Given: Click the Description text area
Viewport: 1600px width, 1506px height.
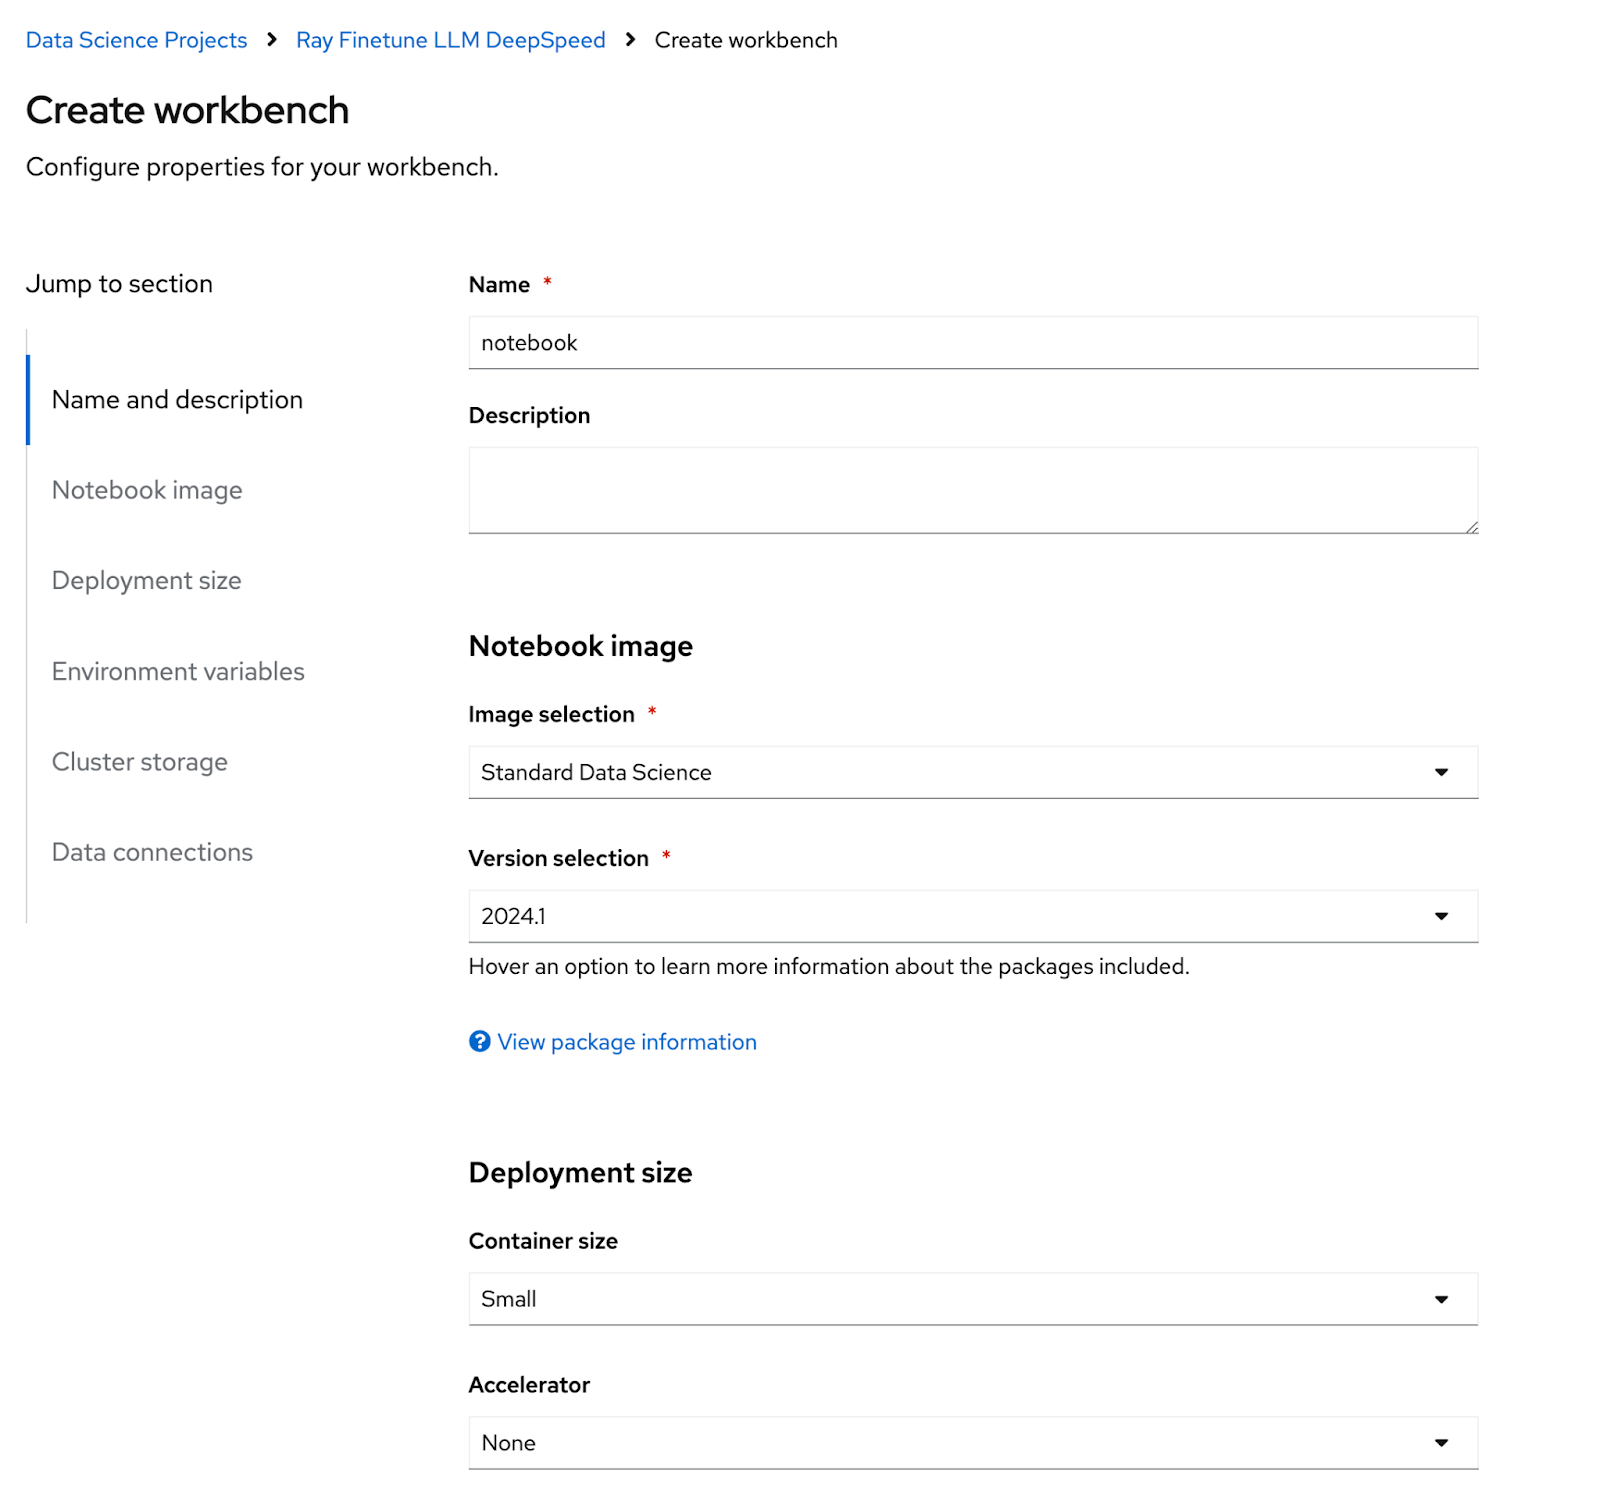Looking at the screenshot, I should [972, 490].
